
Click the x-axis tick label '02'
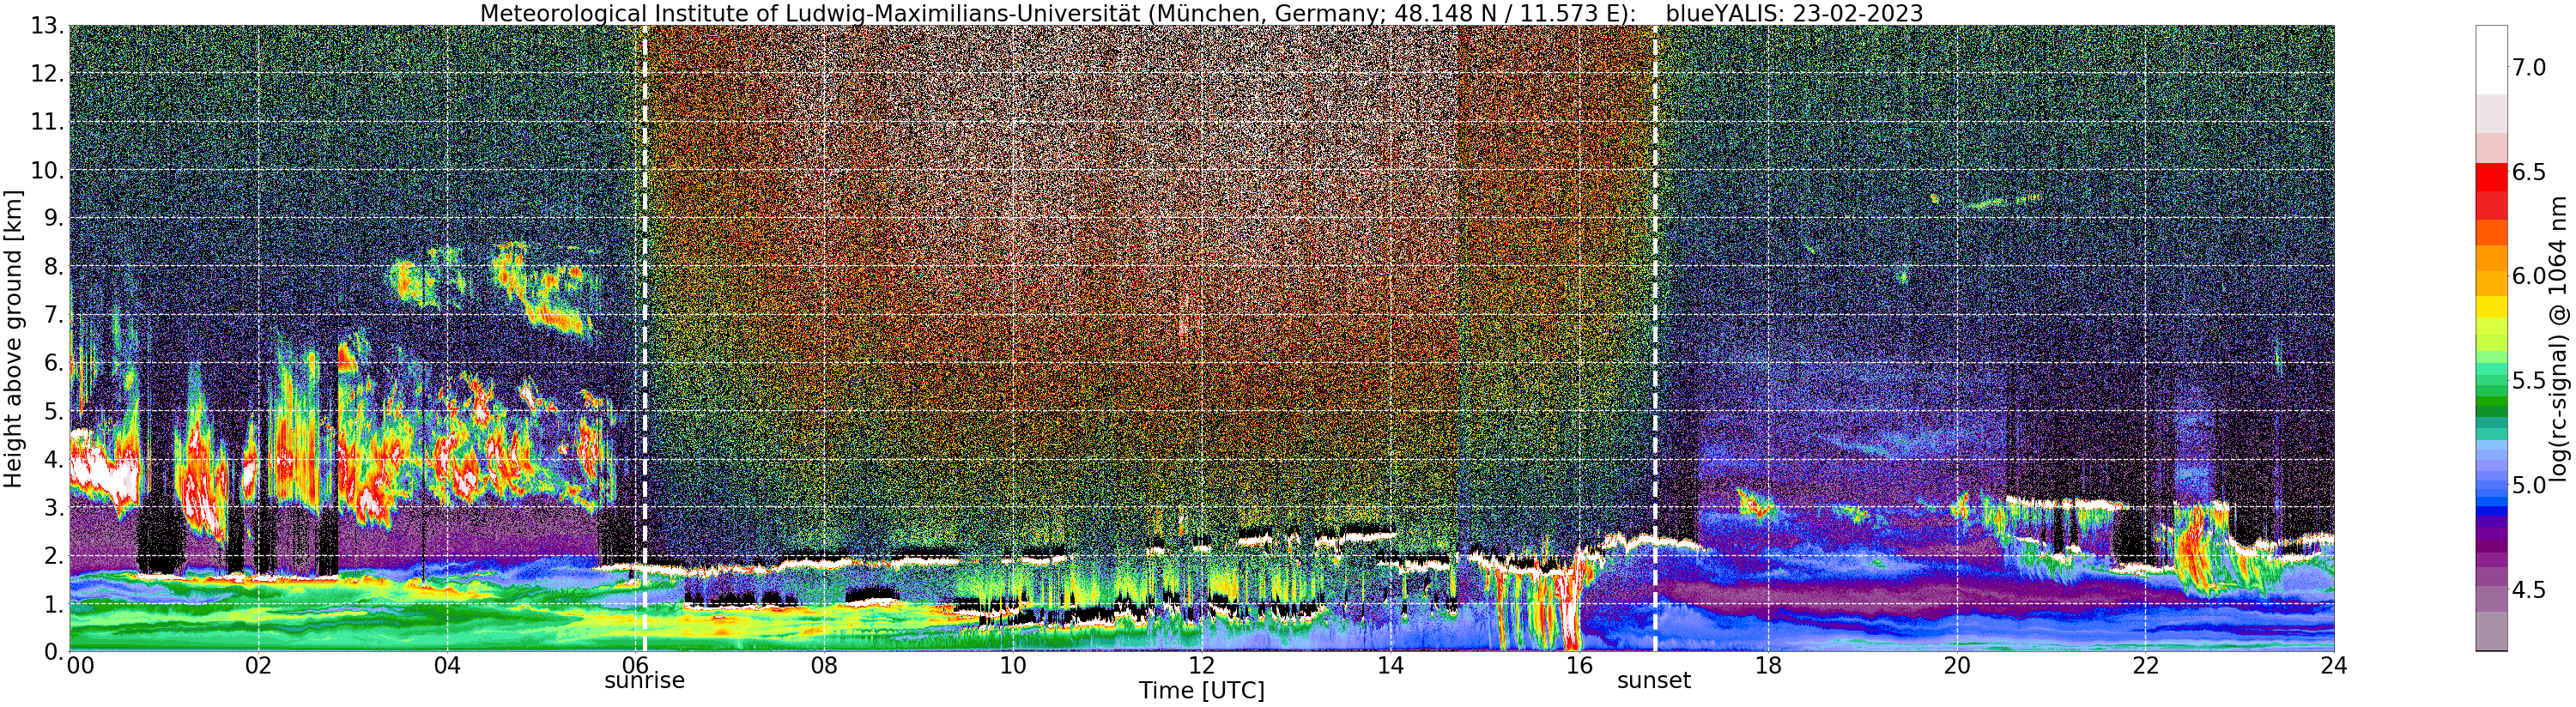click(258, 666)
